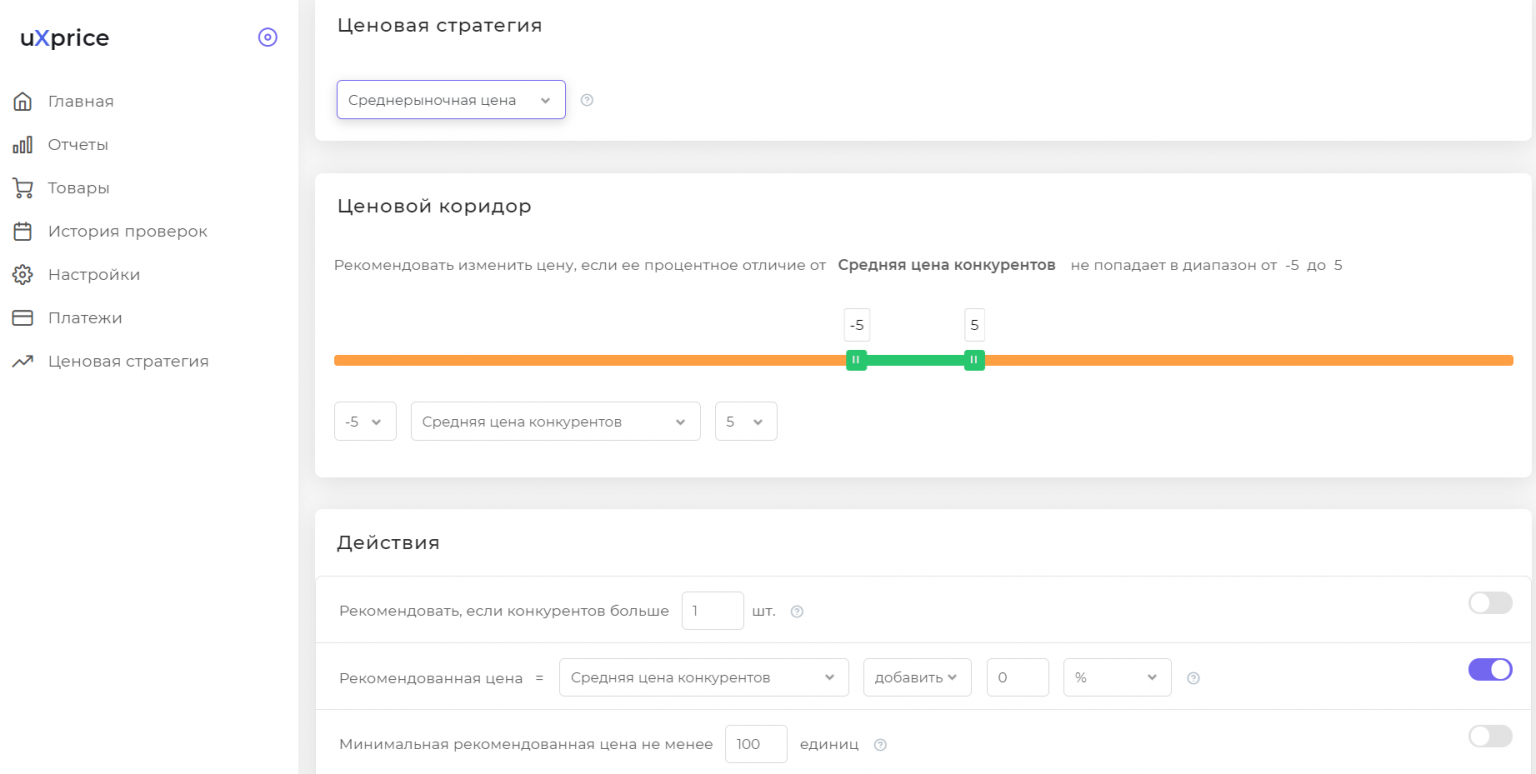Click the uXprice logo
1536x774 pixels.
65,39
